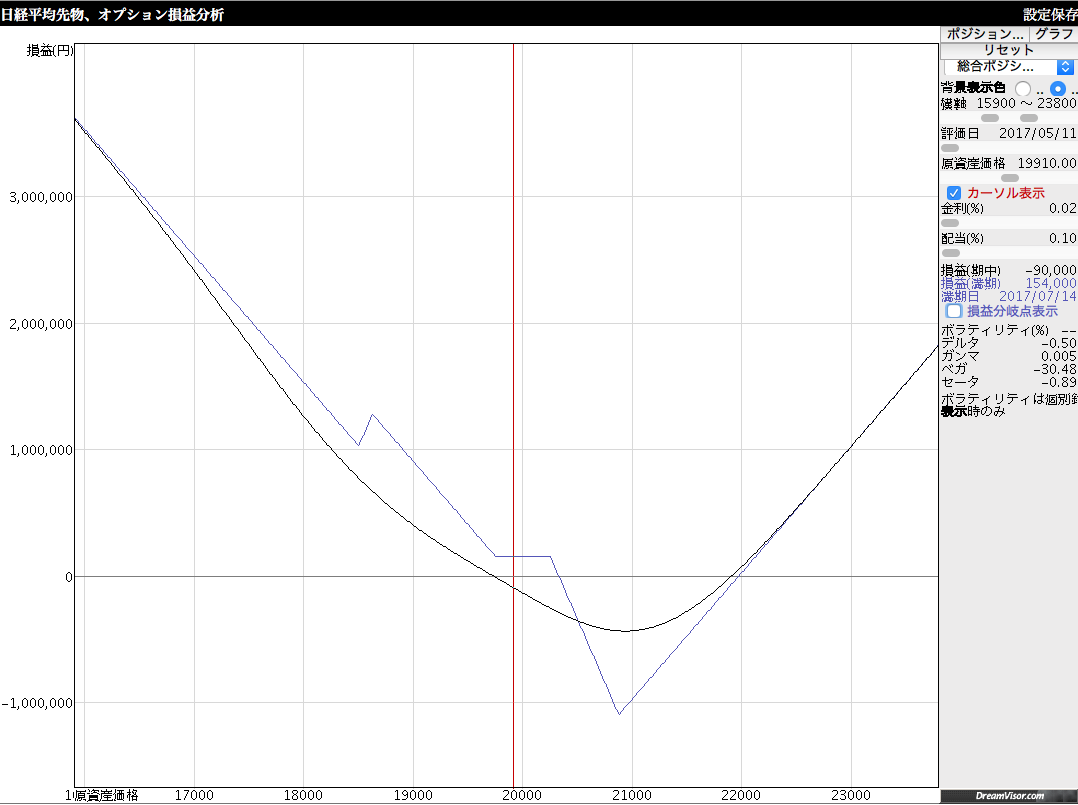
Task: Open the ポジション tab
Action: [985, 33]
